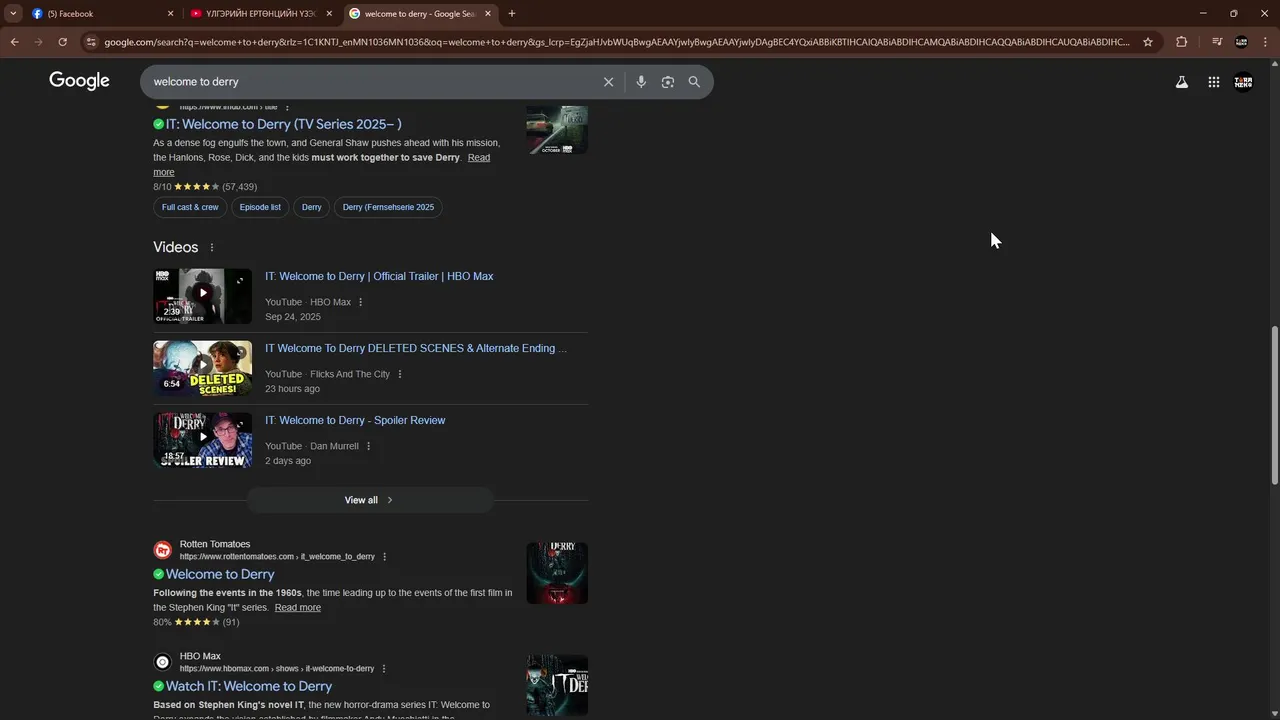The height and width of the screenshot is (720, 1280).
Task: Click the HBO Max result poster thumbnail
Action: click(557, 685)
